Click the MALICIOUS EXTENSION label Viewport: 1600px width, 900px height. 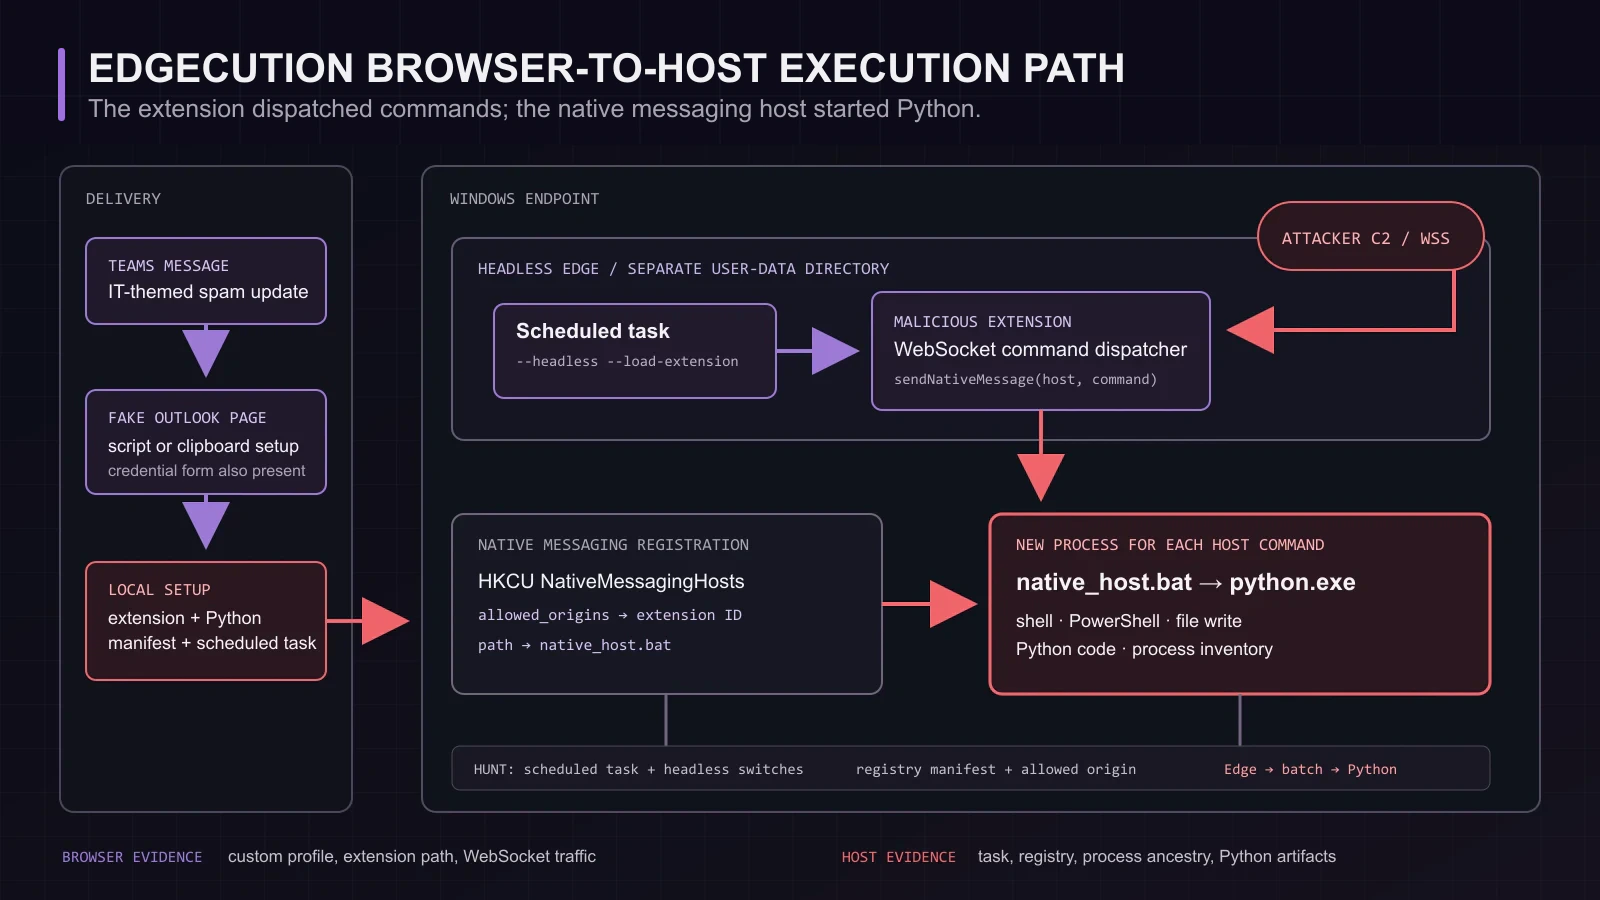pos(982,322)
